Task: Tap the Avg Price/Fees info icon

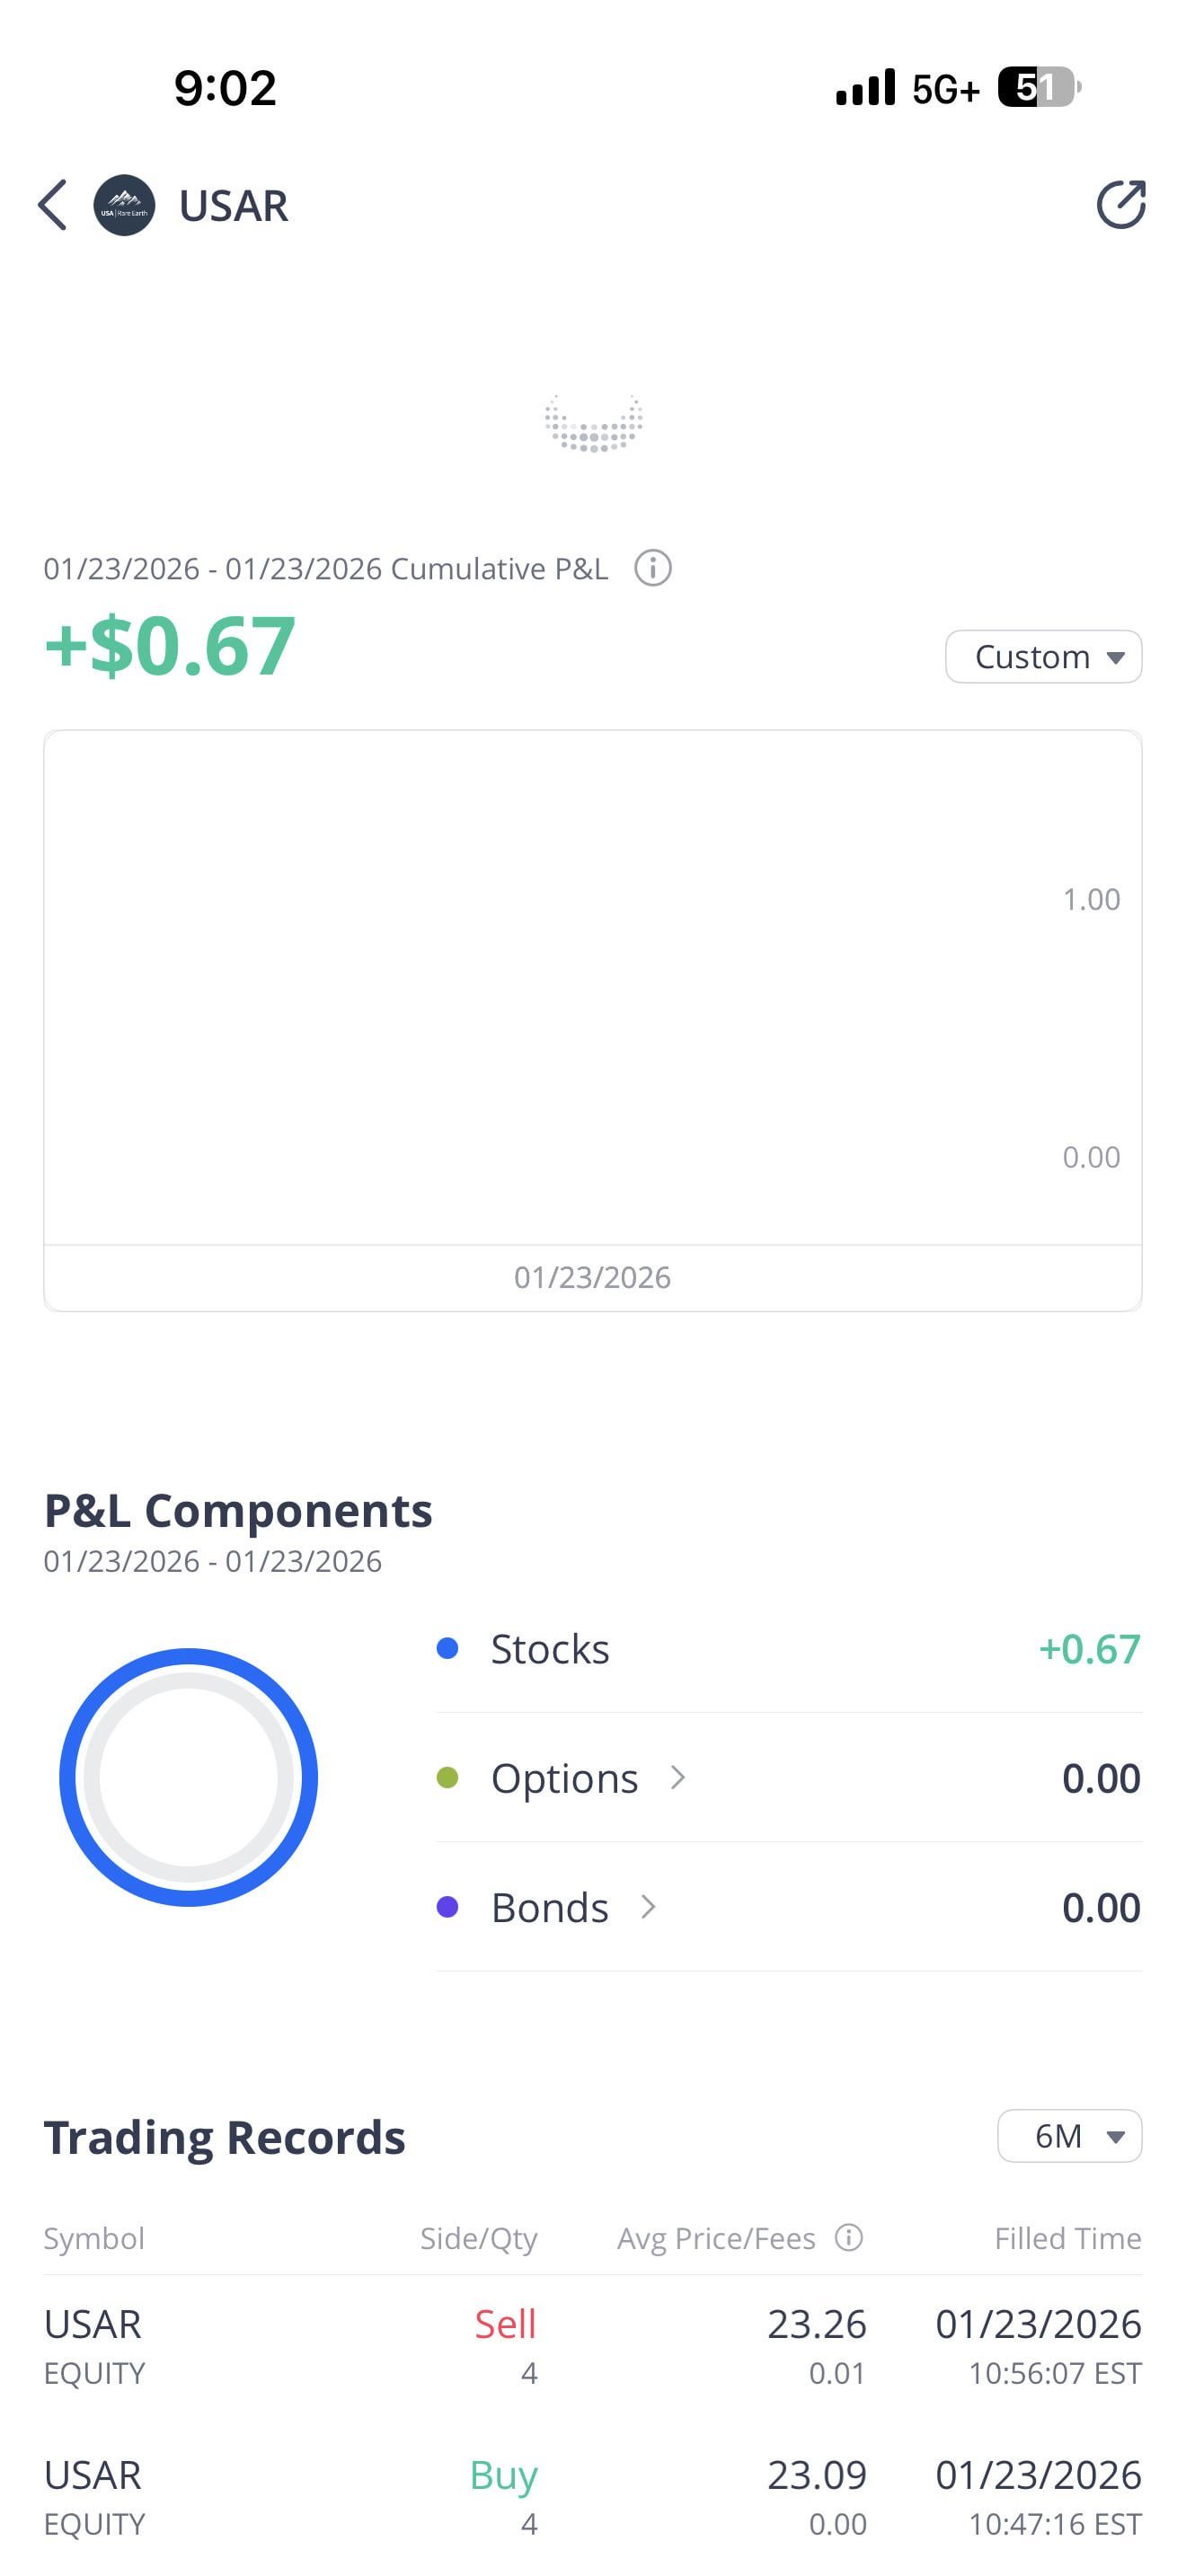Action: coord(849,2237)
